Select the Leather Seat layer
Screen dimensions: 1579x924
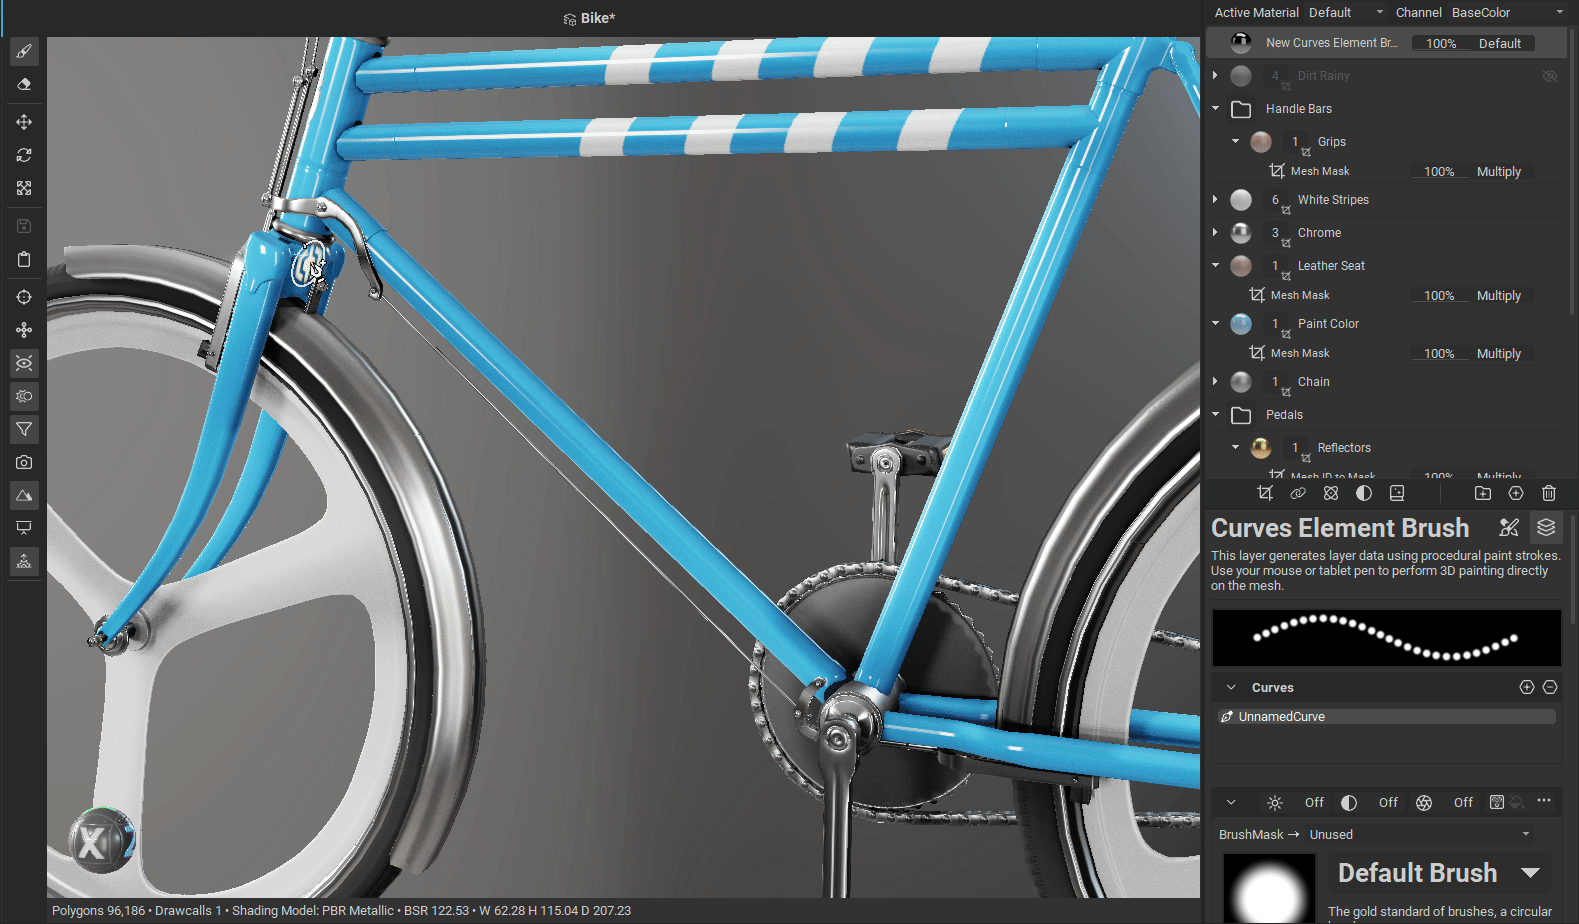(x=1331, y=266)
